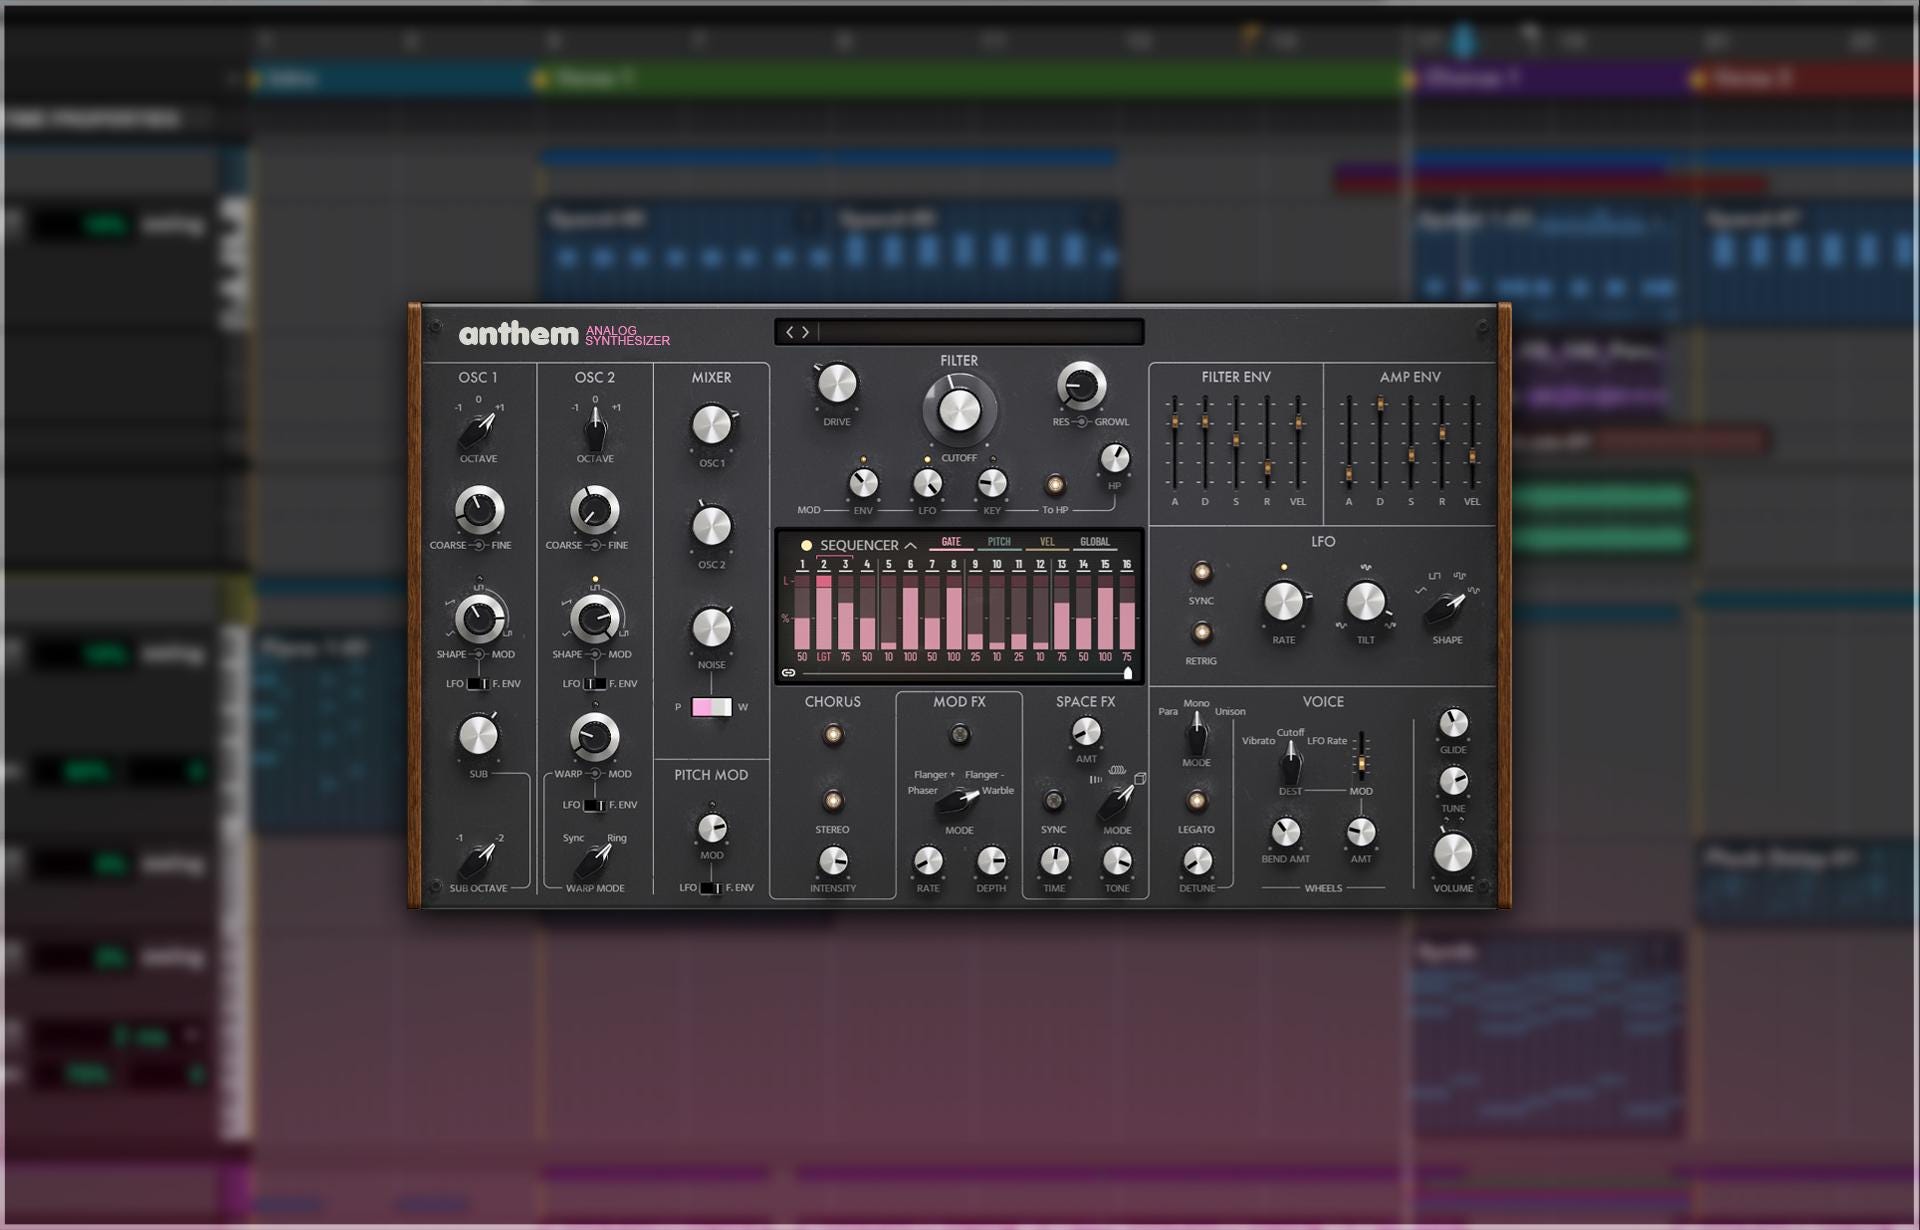The width and height of the screenshot is (1920, 1230).
Task: Toggle the Chorus on/off button
Action: click(832, 735)
